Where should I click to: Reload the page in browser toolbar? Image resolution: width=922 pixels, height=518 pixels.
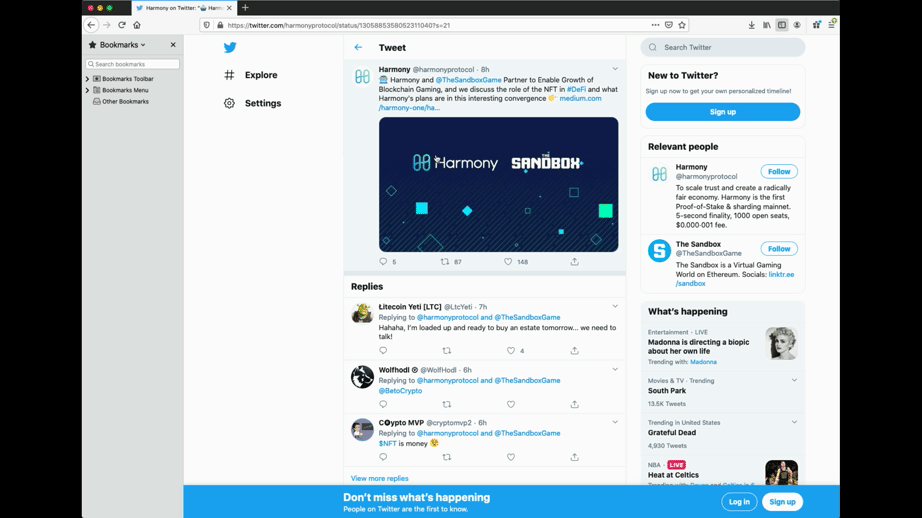(x=122, y=25)
